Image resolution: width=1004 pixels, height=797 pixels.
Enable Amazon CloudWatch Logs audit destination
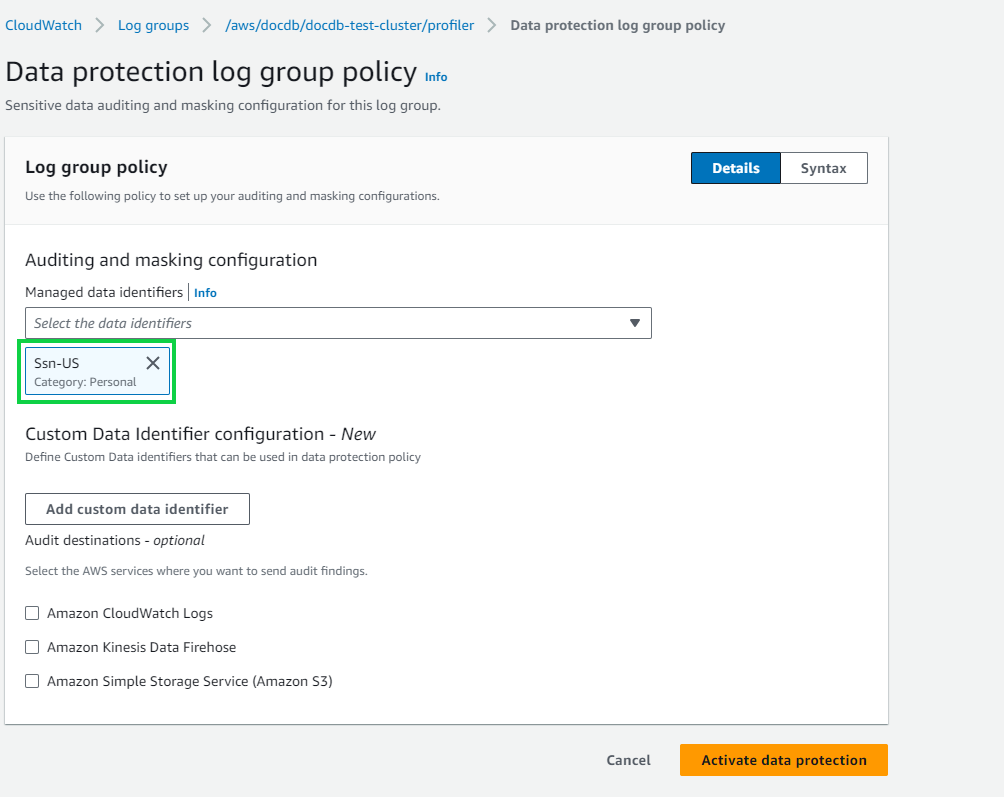click(32, 613)
